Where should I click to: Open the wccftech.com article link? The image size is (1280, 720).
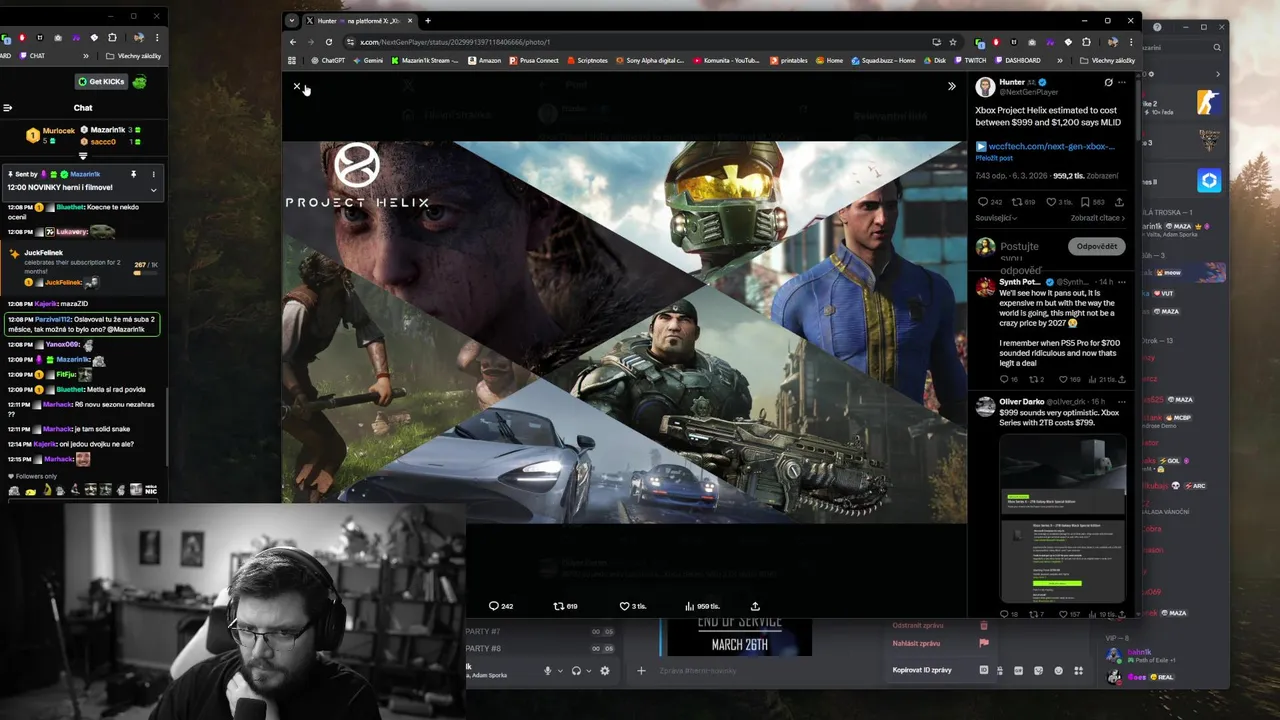(1051, 146)
